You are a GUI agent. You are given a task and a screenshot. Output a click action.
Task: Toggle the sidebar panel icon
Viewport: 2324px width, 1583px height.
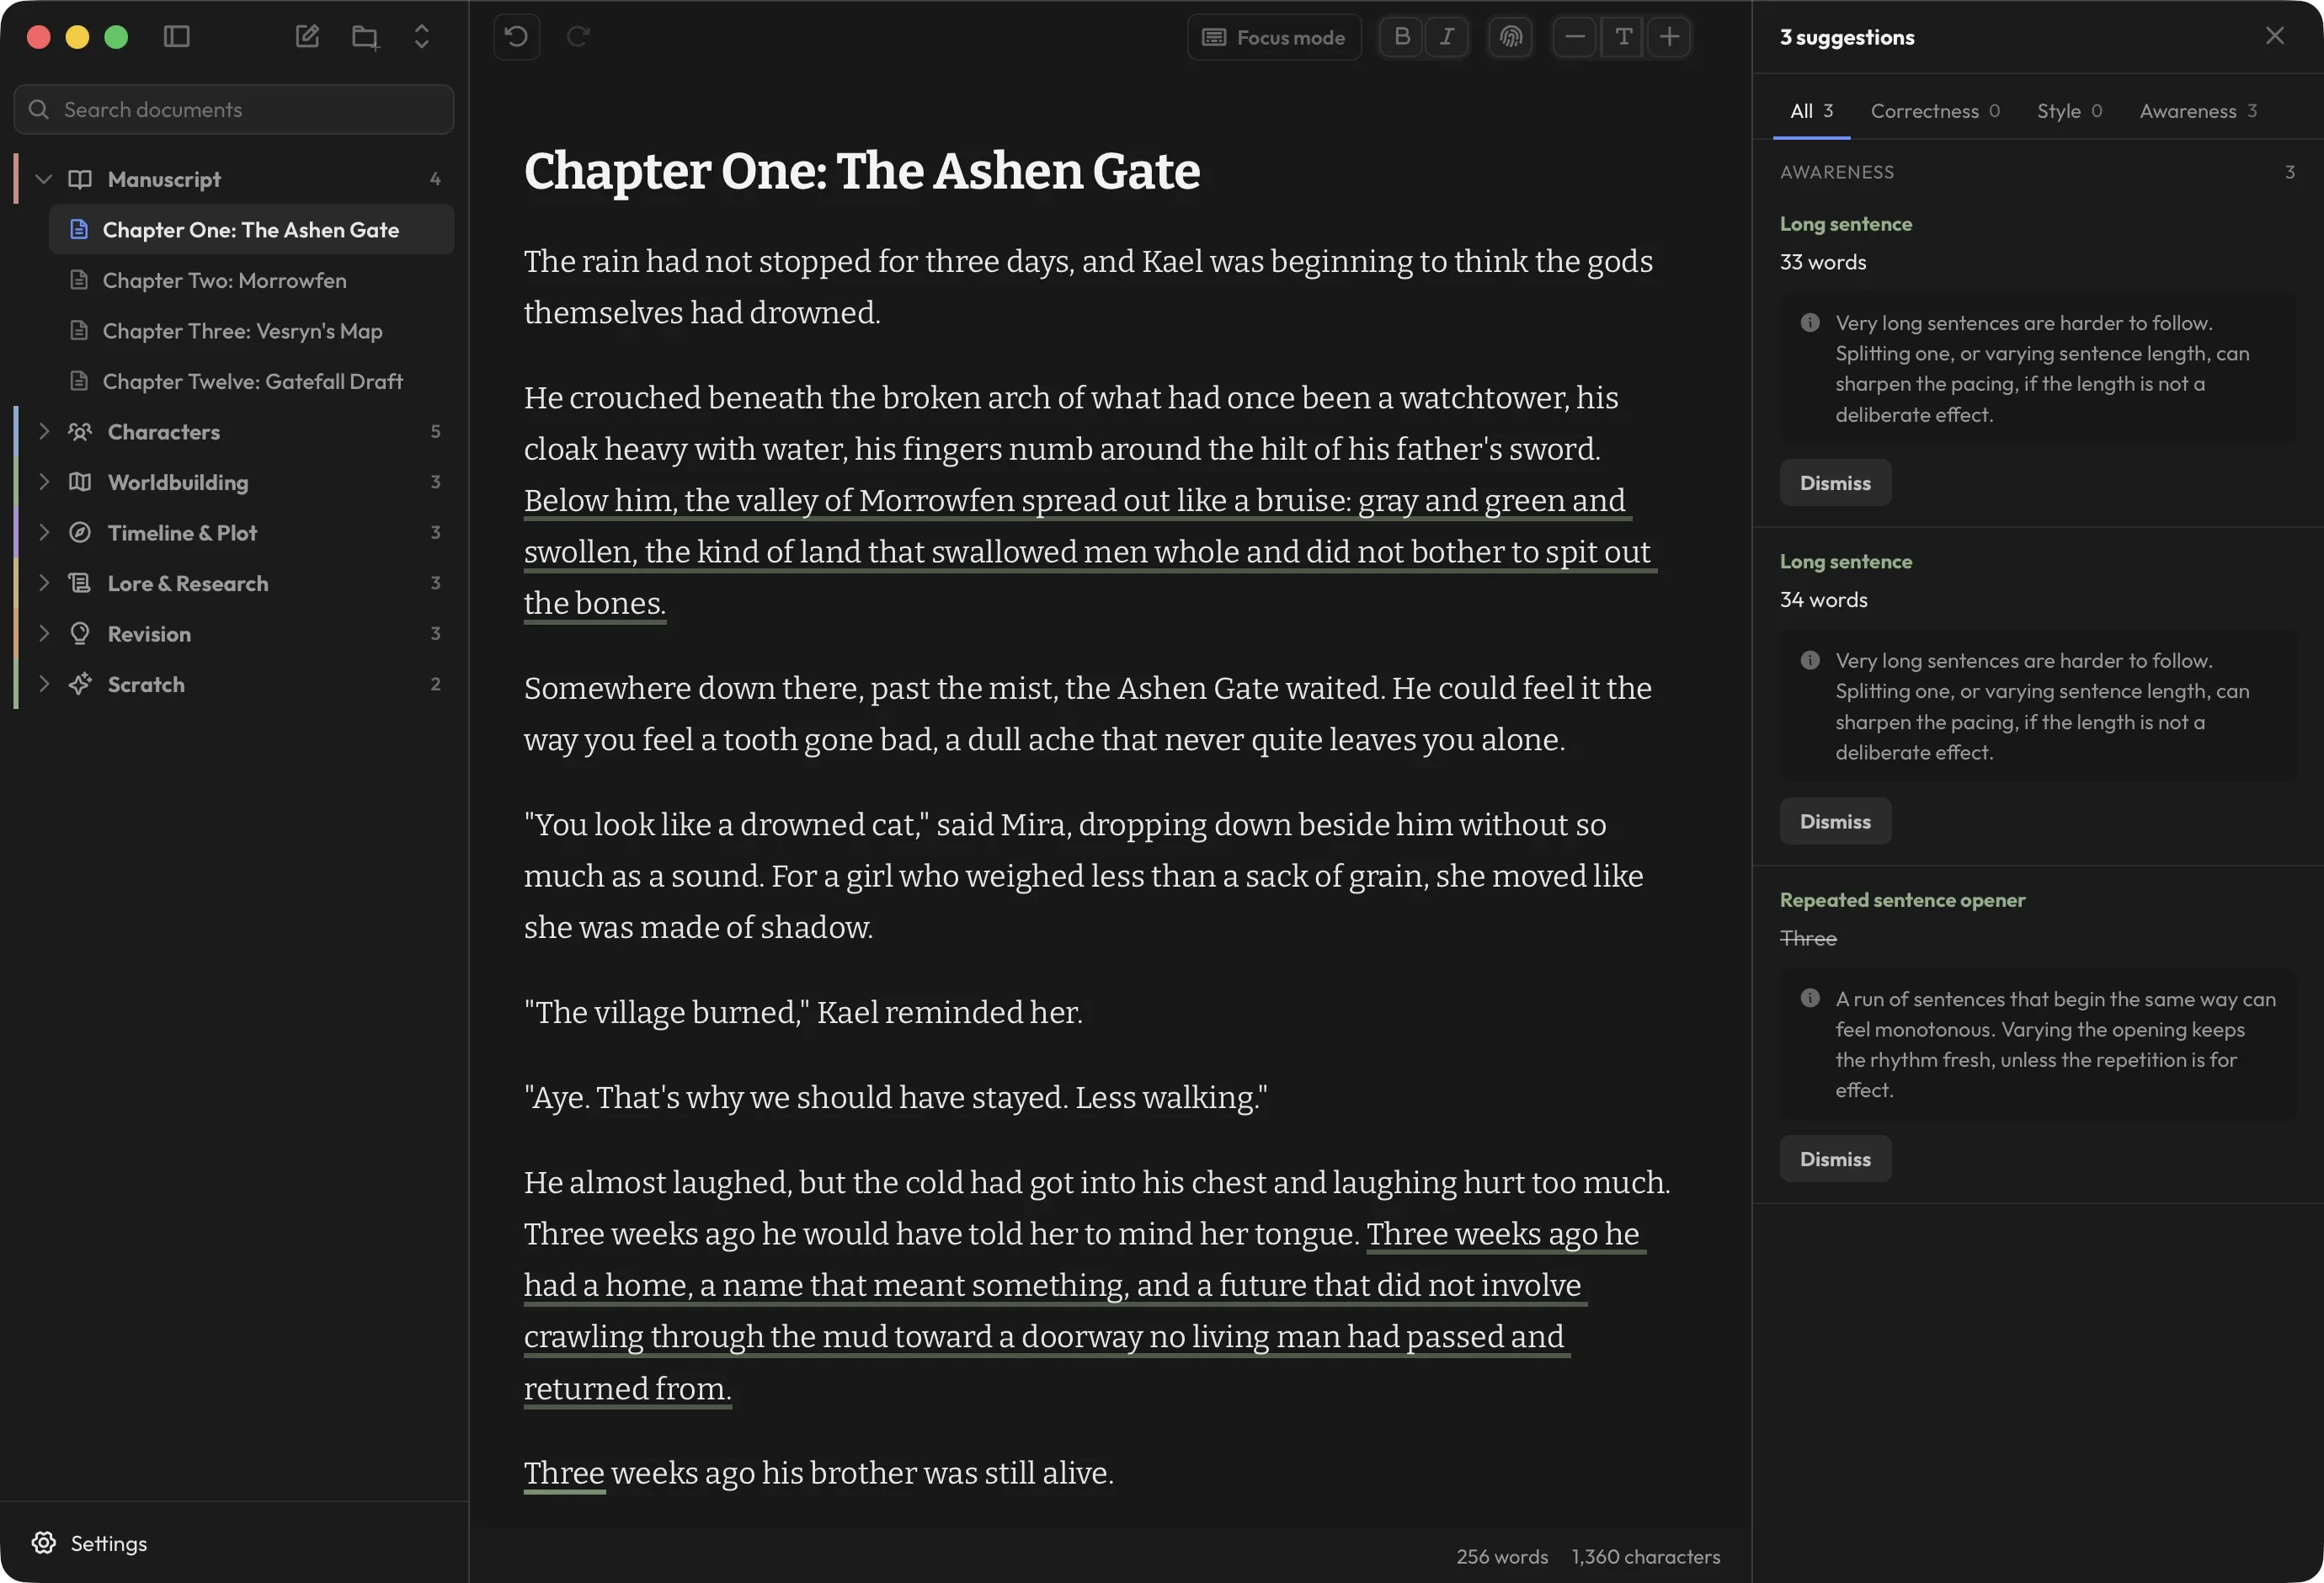(x=177, y=37)
